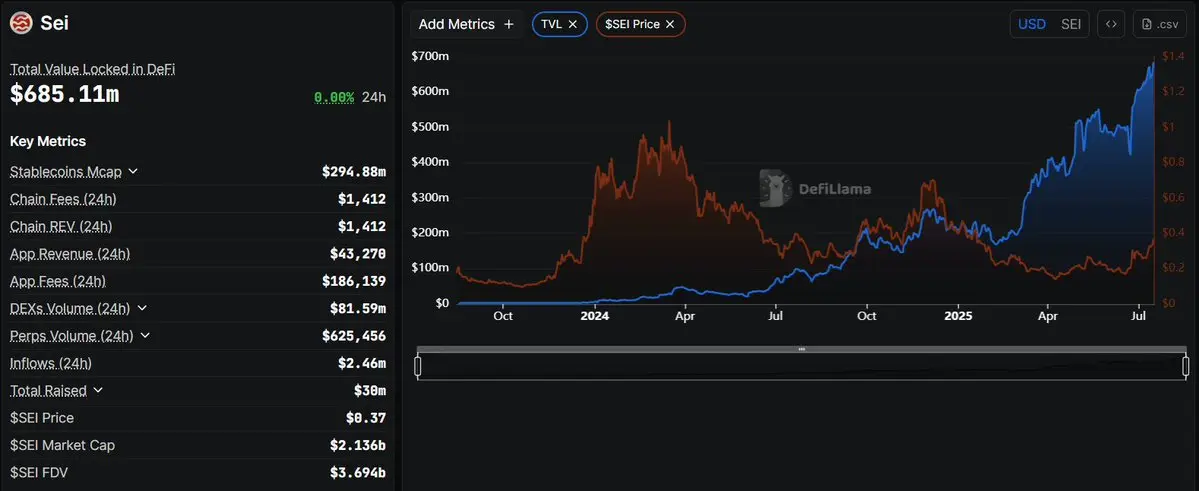
Task: Click the $30m total raised value
Action: tap(369, 390)
